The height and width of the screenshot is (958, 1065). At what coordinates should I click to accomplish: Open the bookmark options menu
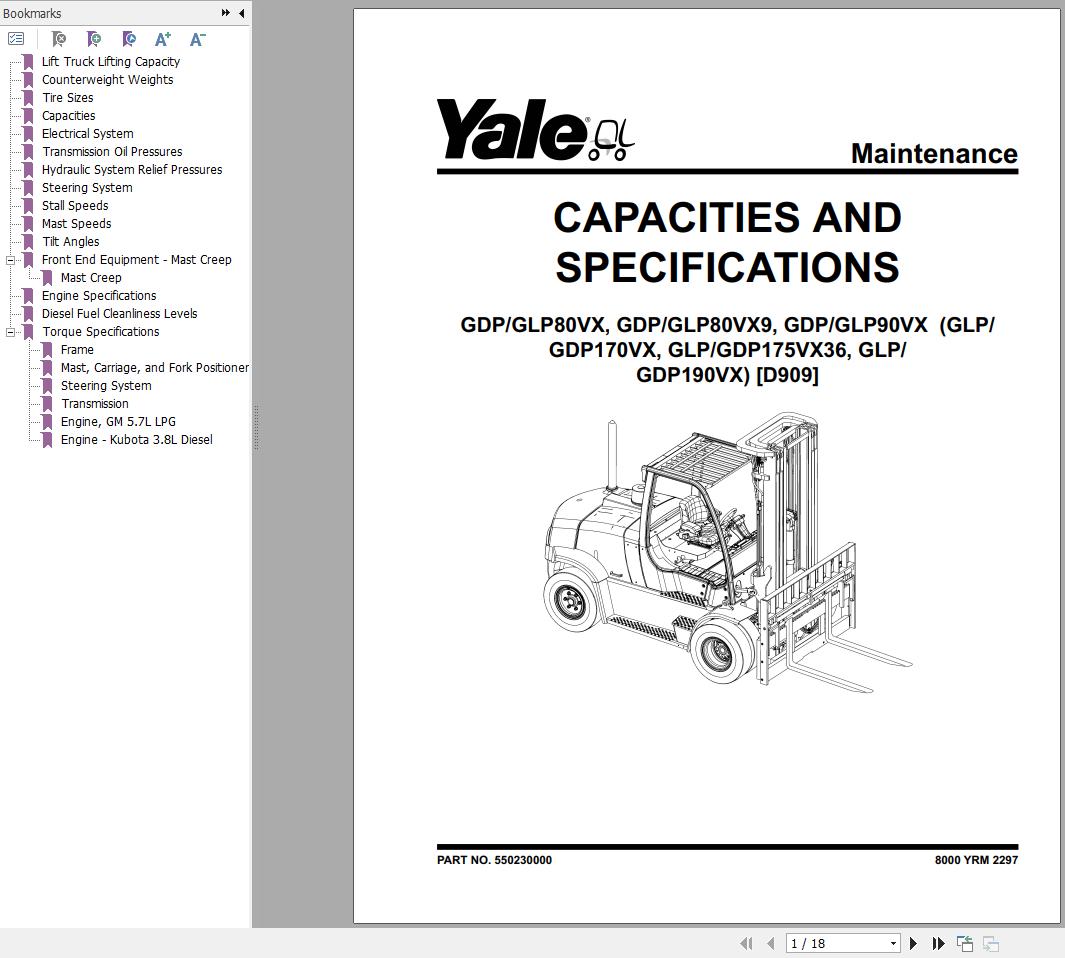[16, 38]
